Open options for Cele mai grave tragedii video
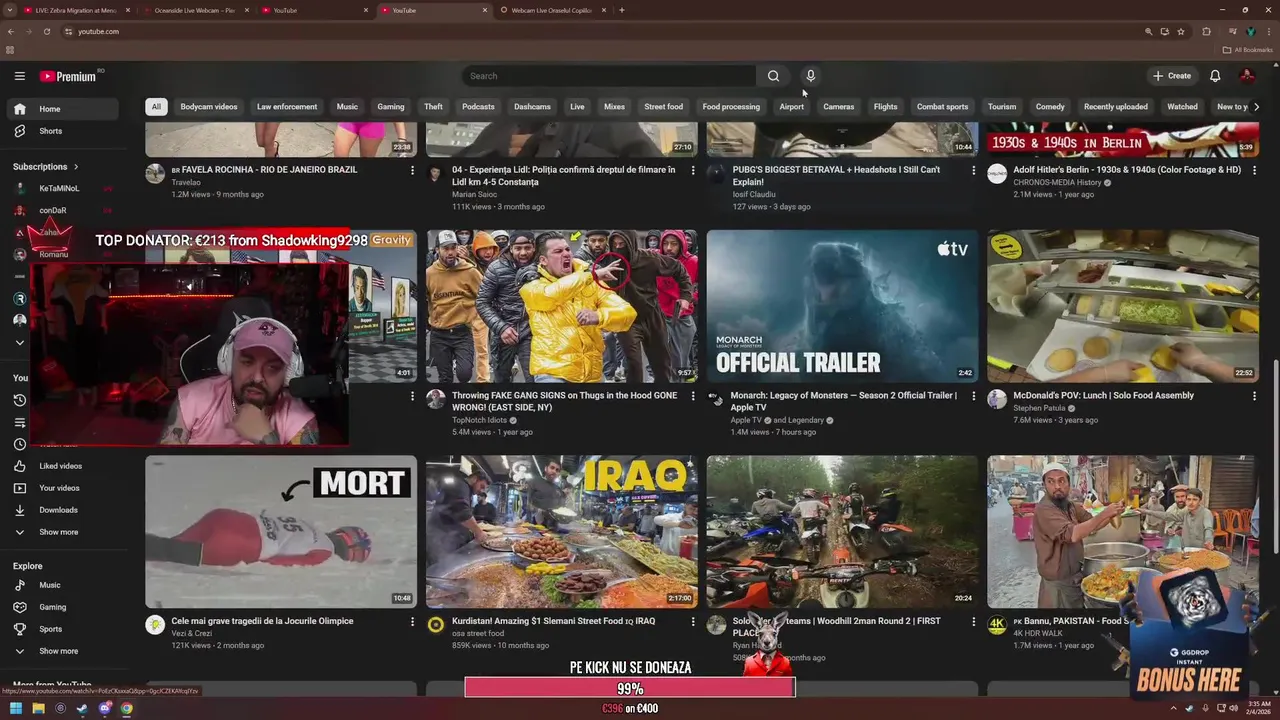The width and height of the screenshot is (1280, 720). [x=412, y=622]
